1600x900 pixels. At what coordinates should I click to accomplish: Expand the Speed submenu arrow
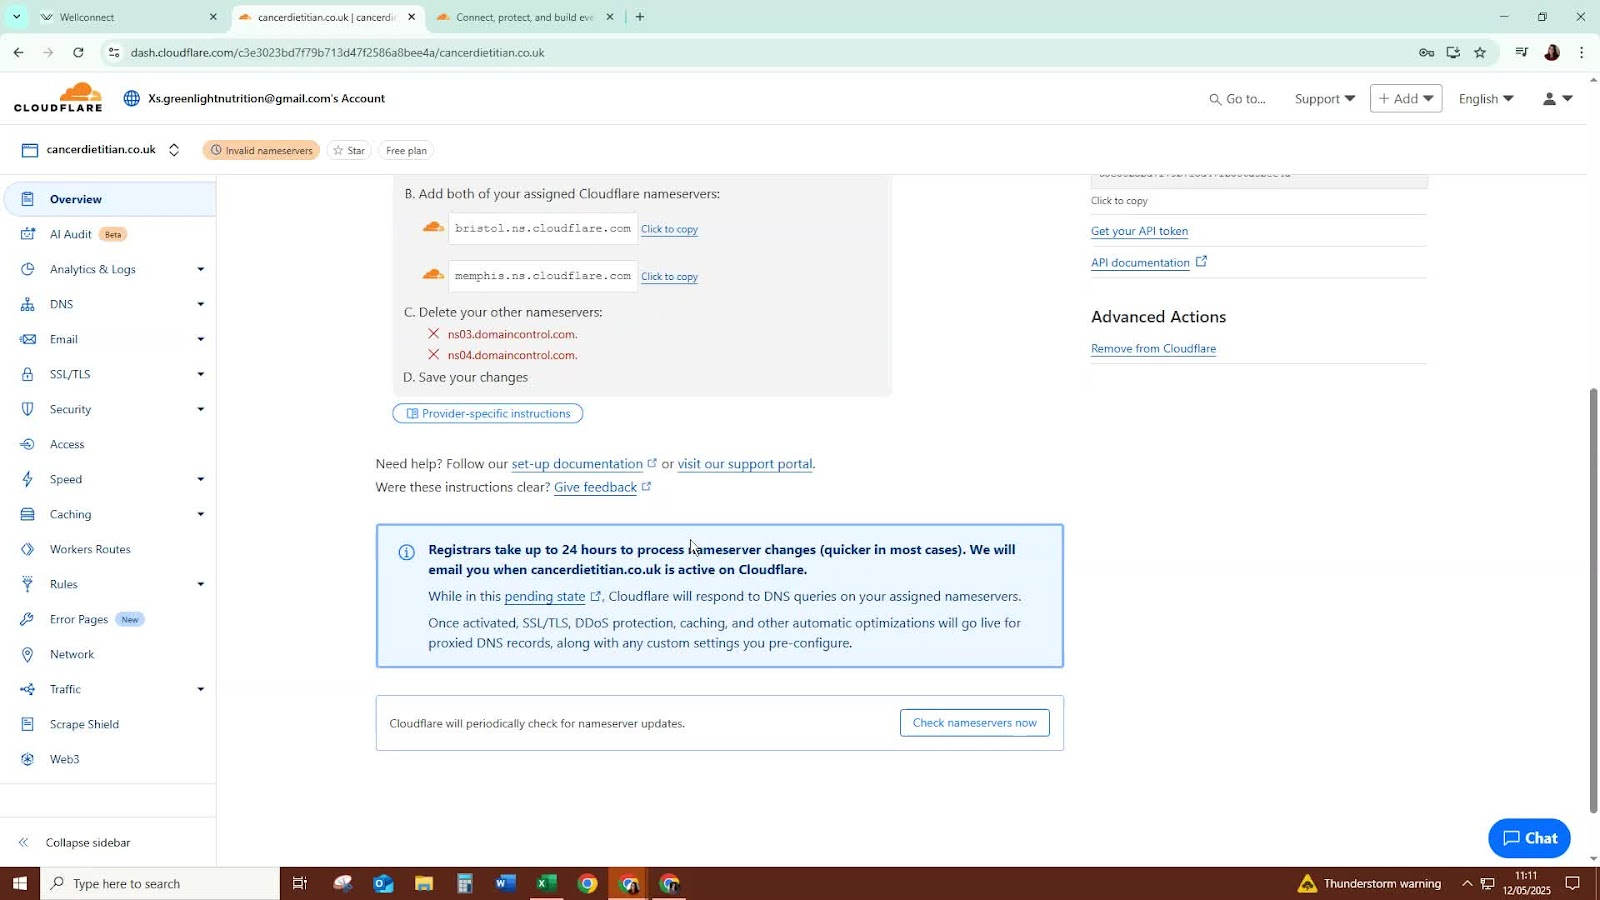[x=201, y=479]
